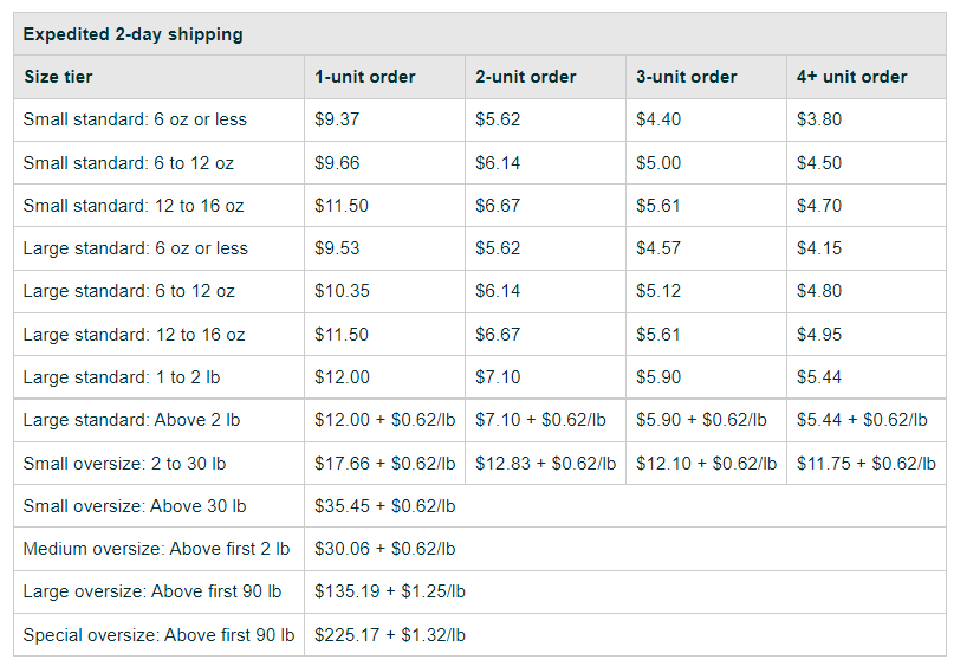This screenshot has height=666, width=960.
Task: Select the Size tier column header
Action: click(58, 77)
